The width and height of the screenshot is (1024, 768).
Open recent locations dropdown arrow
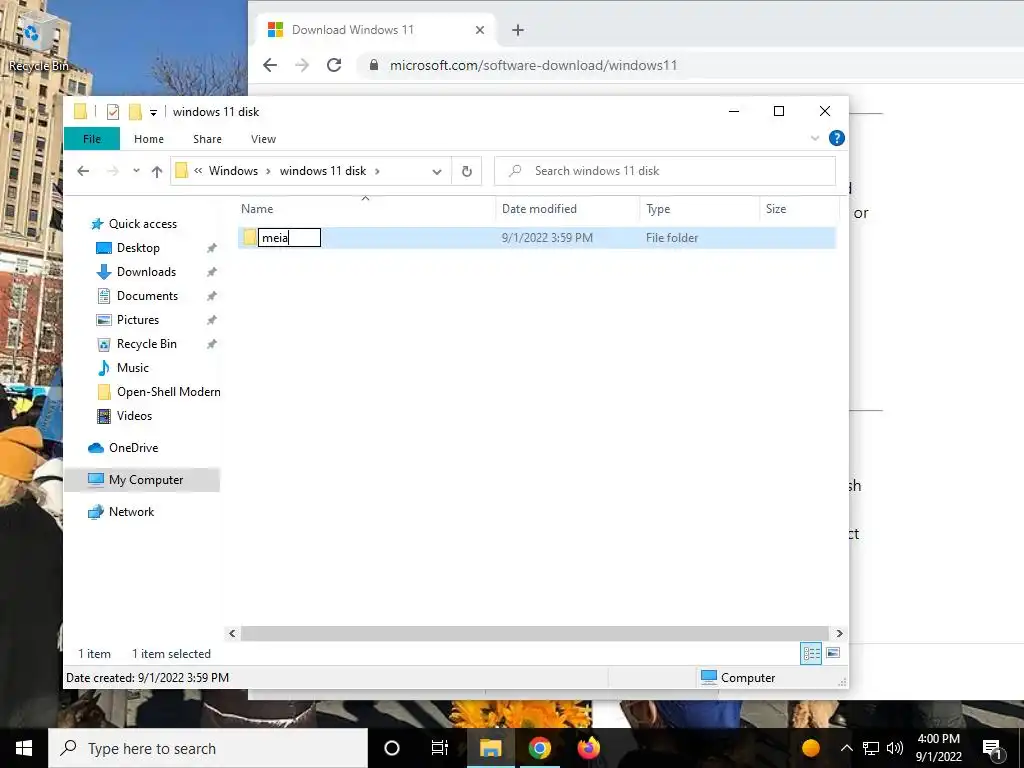point(136,171)
